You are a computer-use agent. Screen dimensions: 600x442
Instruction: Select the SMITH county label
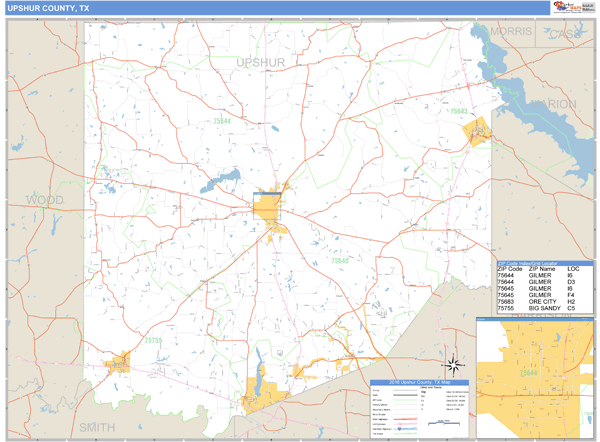97,427
